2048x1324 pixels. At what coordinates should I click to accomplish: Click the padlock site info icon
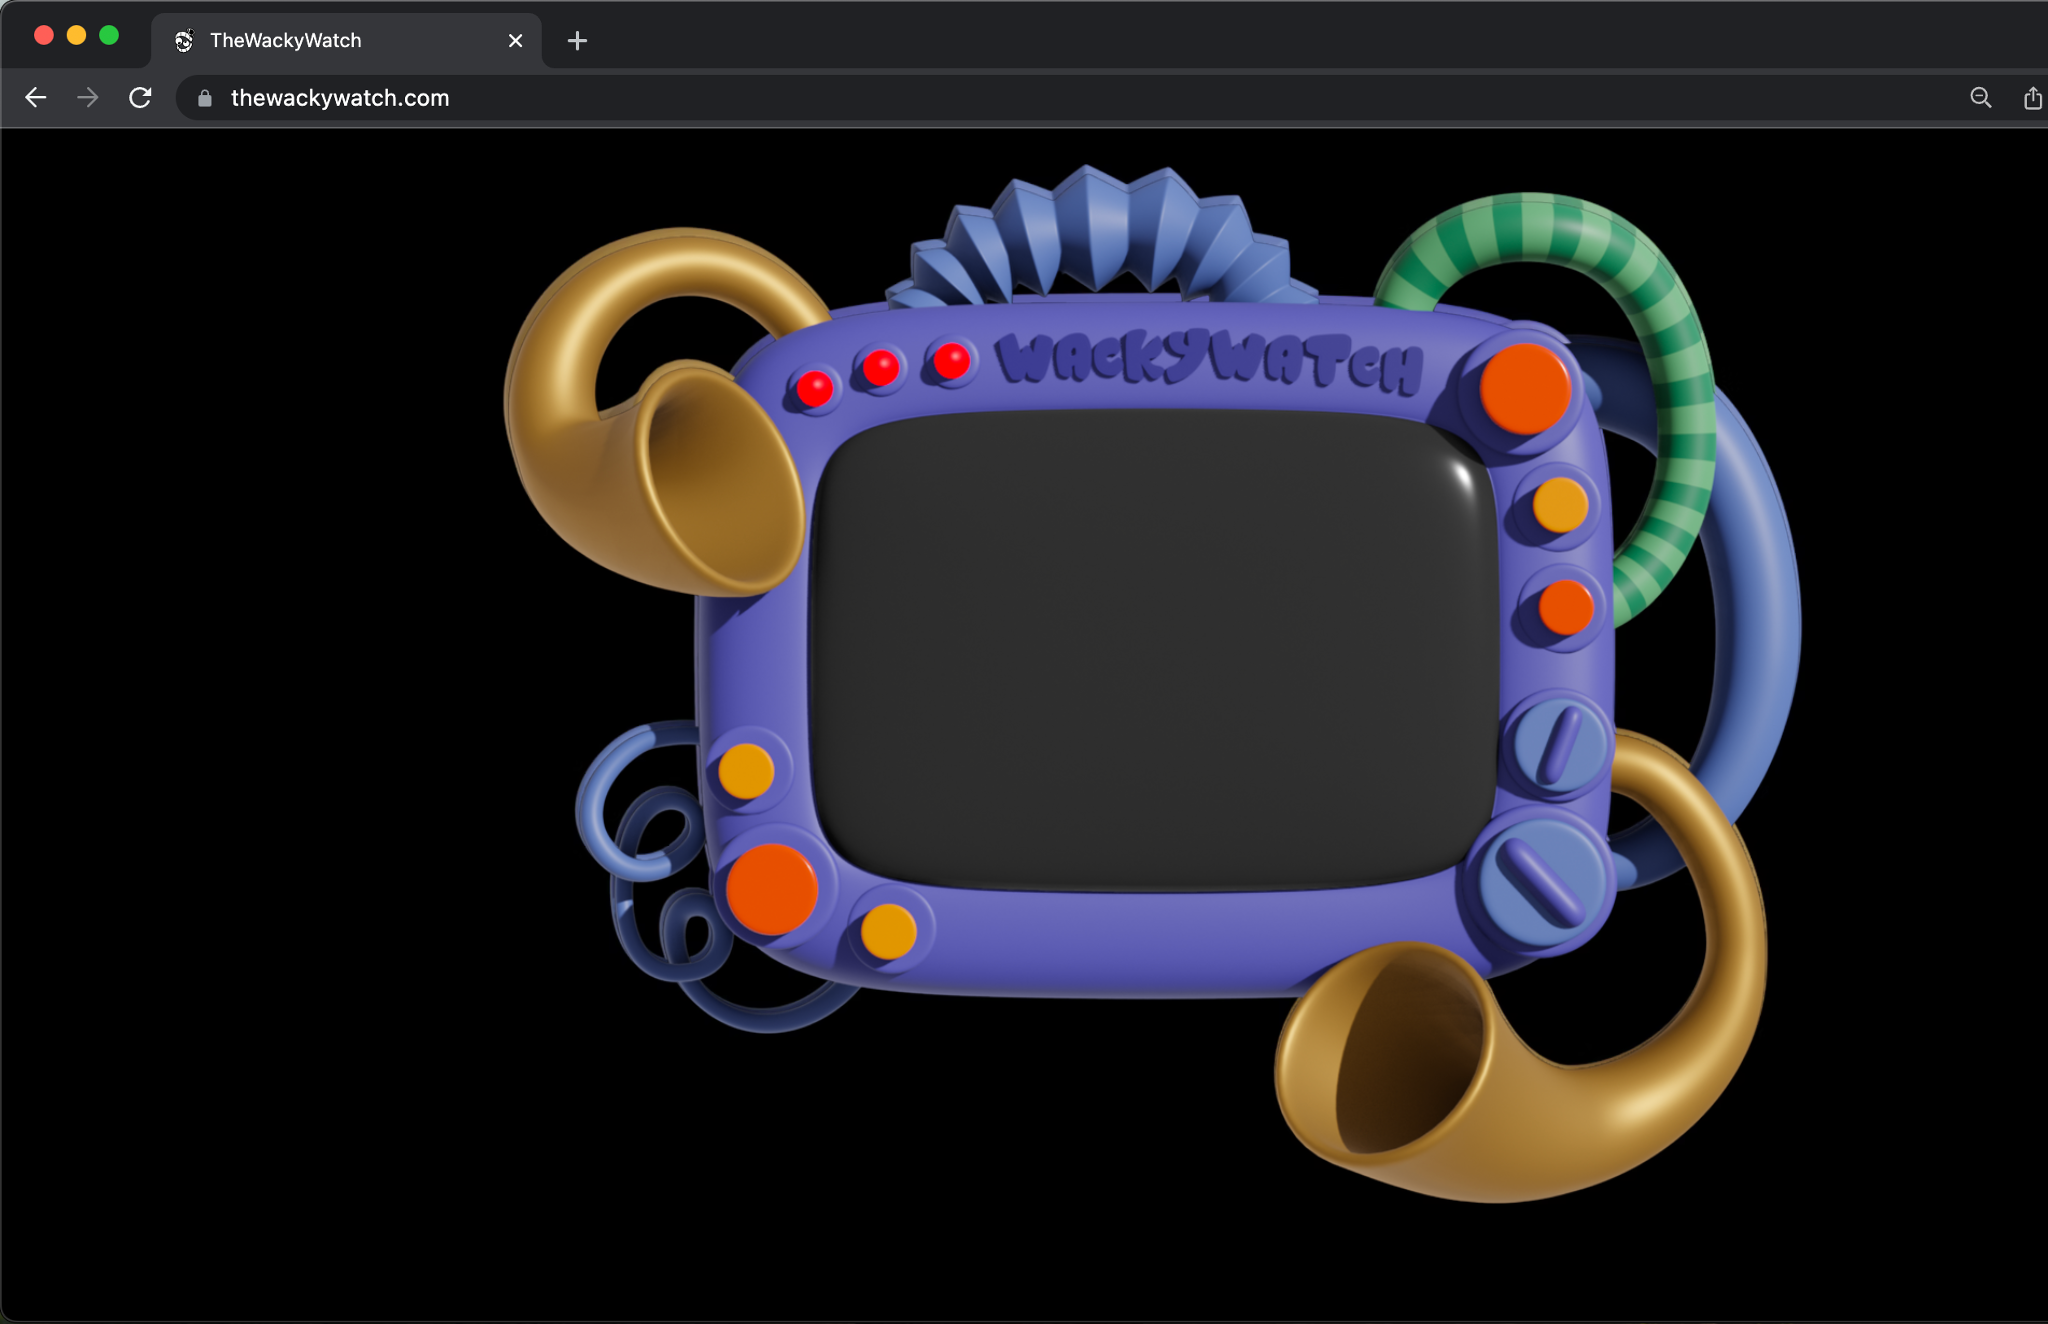click(205, 98)
